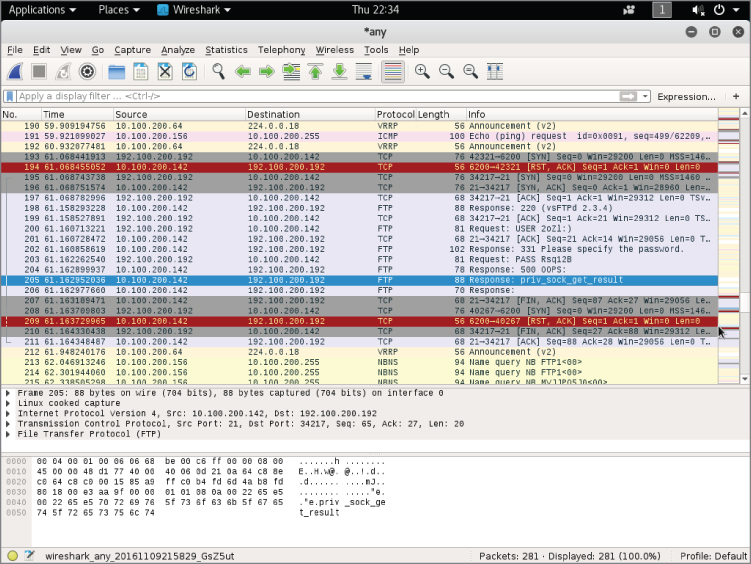
Task: Apply display filter arrow button
Action: (628, 96)
